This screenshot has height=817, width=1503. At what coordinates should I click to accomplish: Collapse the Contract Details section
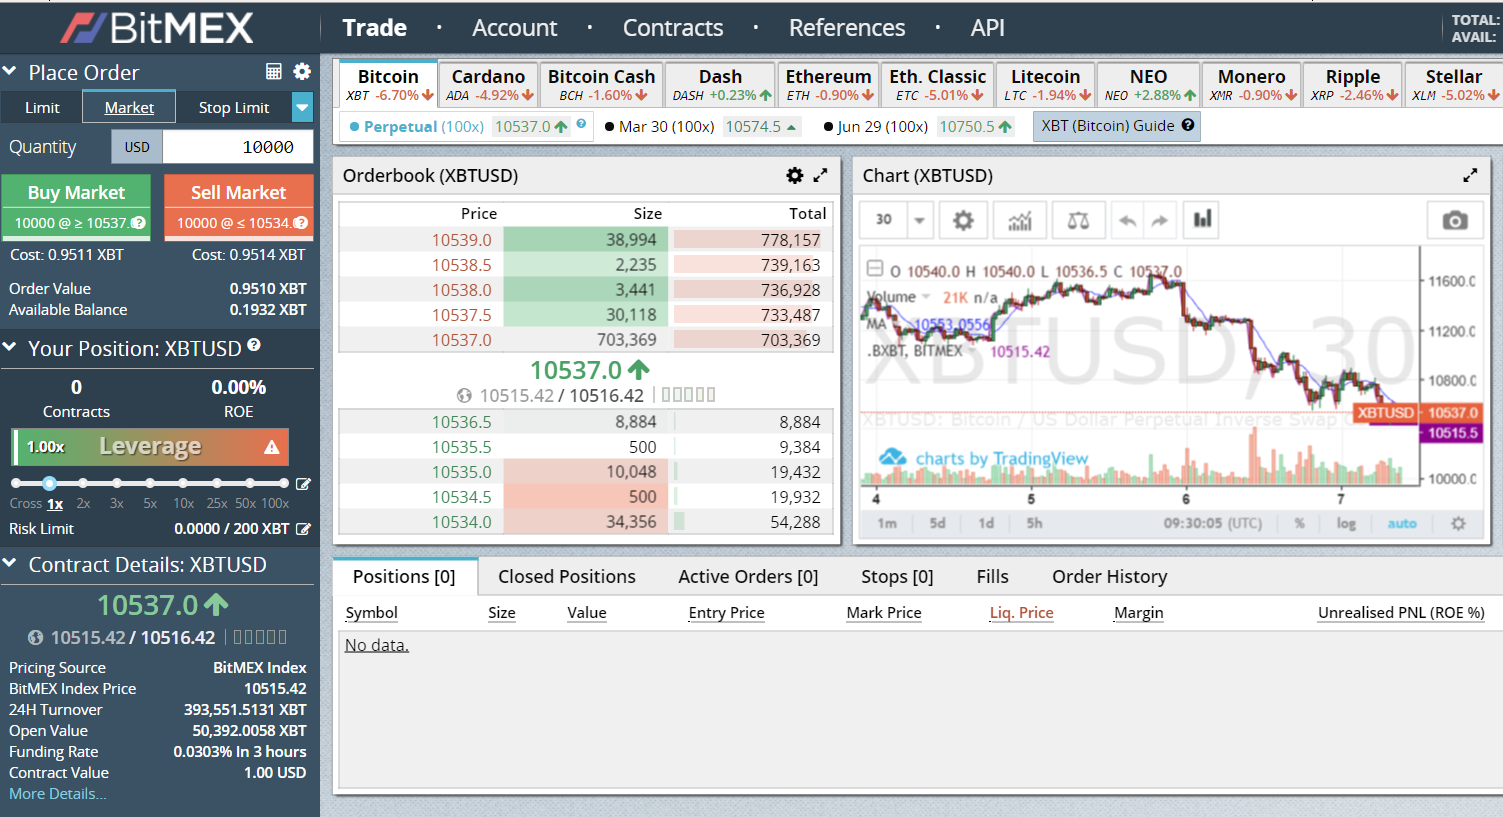(x=10, y=564)
